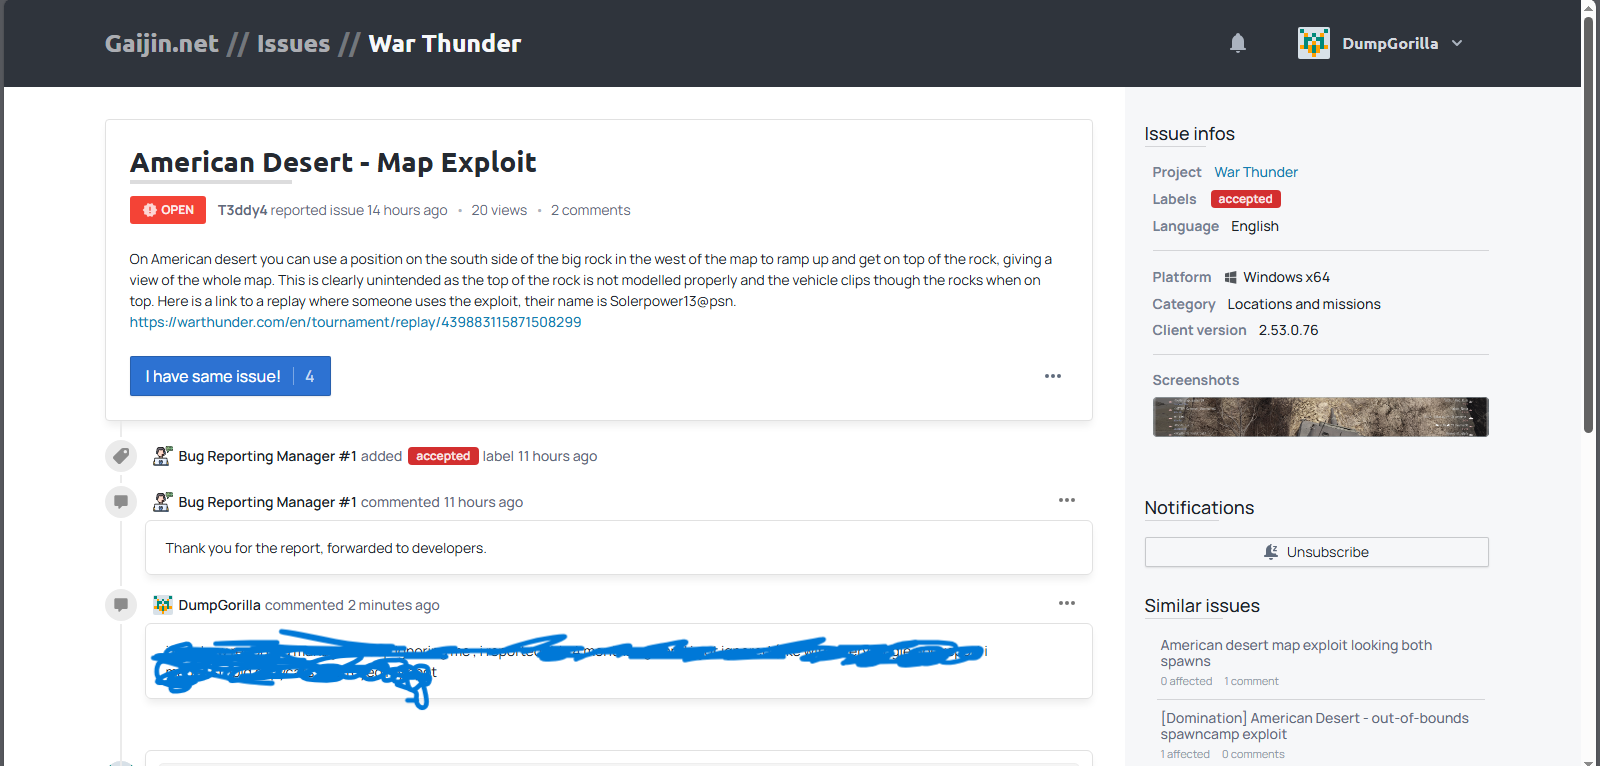Open the DumpGorilla user dropdown arrow
Screen dimensions: 1600x766
pyautogui.click(x=1457, y=43)
